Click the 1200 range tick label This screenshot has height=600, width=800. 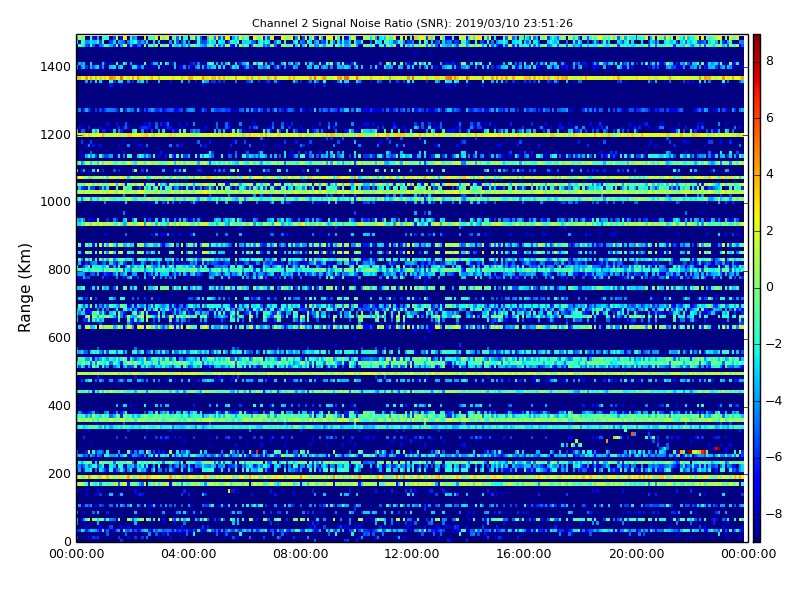click(56, 135)
